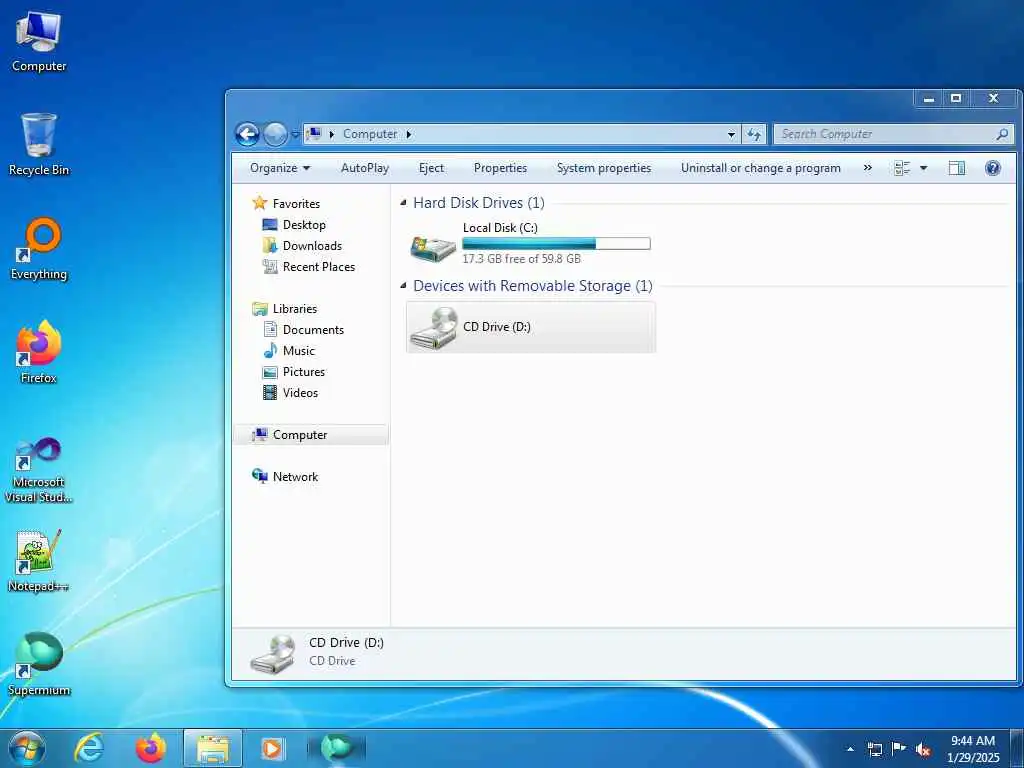Open the Help icon
The image size is (1024, 768).
coord(993,168)
